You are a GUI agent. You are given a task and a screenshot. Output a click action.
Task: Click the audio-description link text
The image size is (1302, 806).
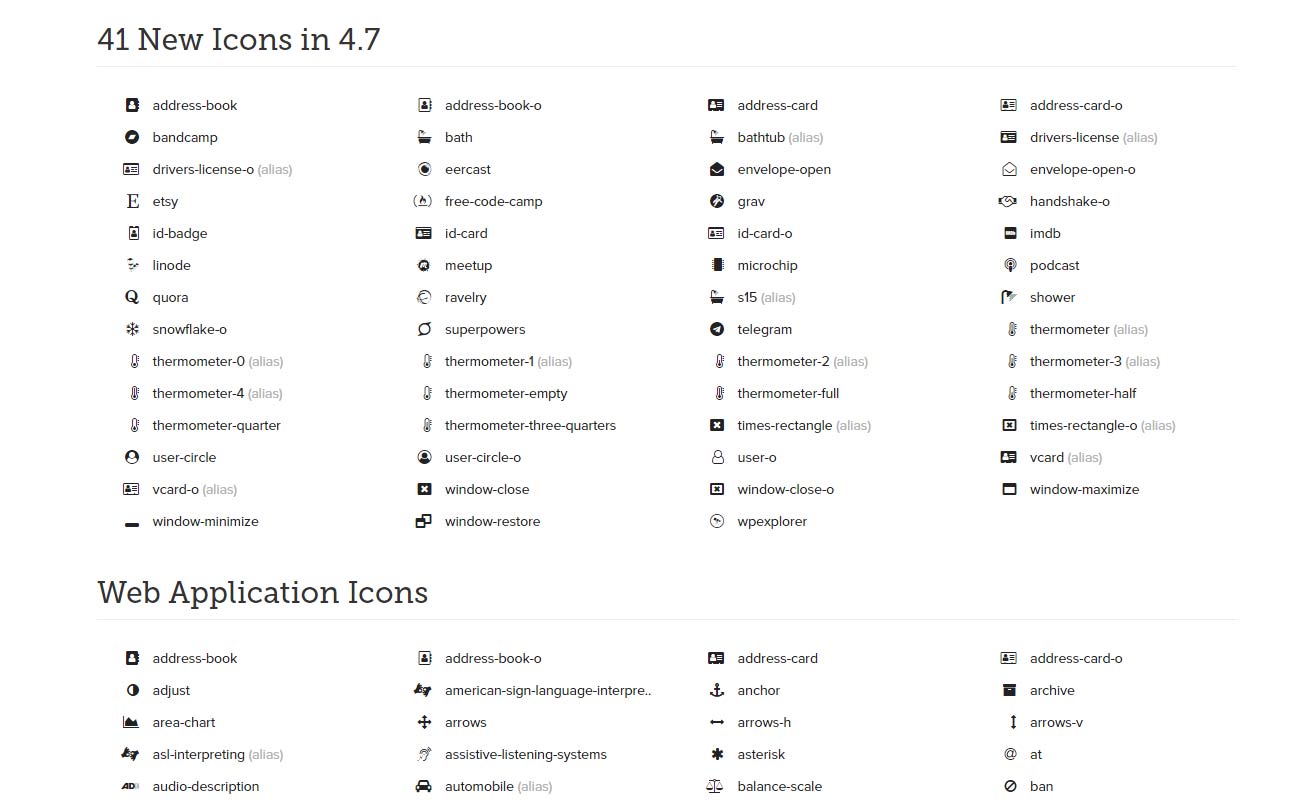coord(204,786)
